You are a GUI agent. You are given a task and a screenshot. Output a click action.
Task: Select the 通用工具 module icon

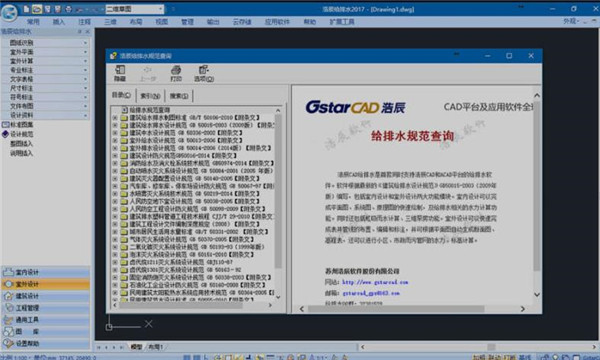8,320
